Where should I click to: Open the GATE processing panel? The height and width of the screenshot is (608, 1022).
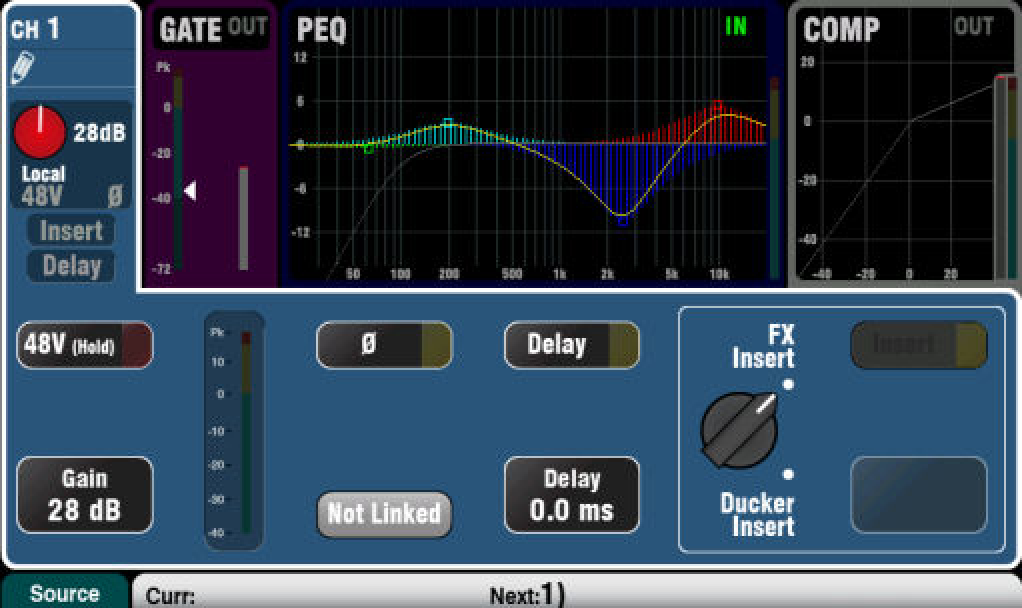tap(210, 146)
